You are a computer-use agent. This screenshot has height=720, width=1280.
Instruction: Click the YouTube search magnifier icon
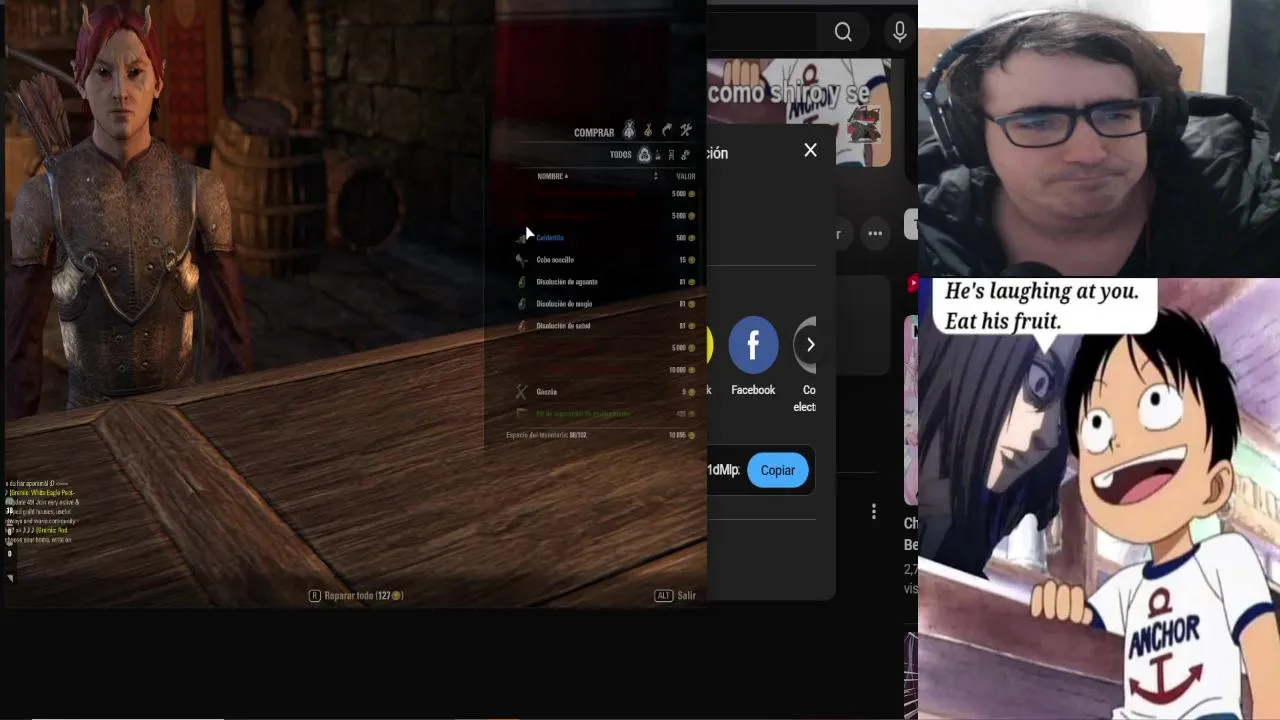click(x=843, y=32)
